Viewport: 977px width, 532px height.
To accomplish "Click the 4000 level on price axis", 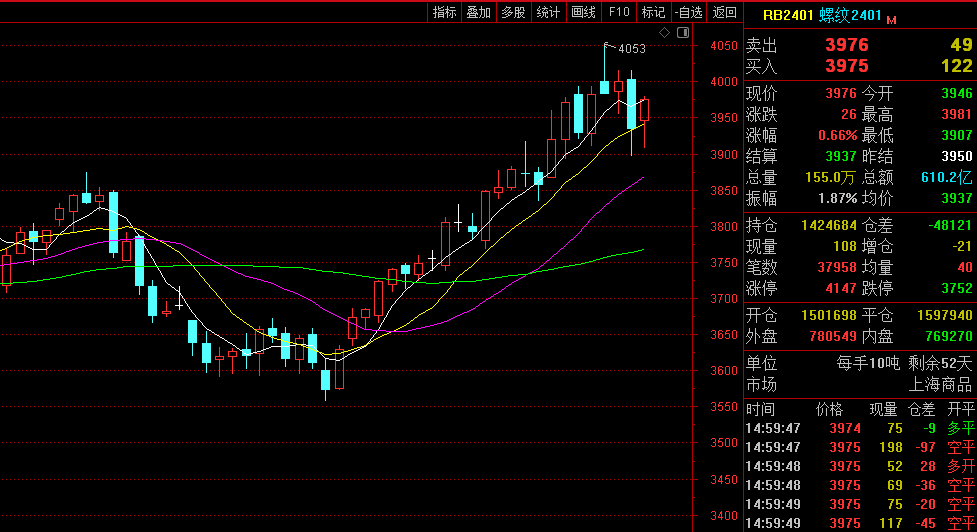I will click(x=723, y=83).
